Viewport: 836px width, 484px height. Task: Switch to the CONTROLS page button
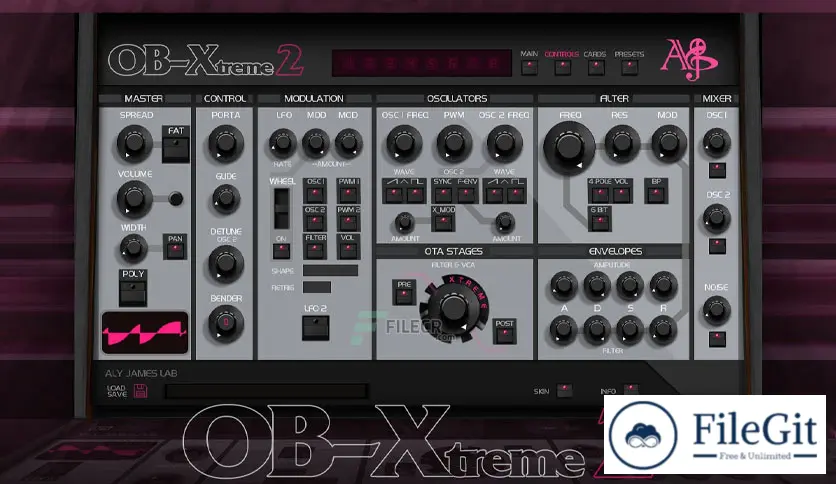click(x=562, y=68)
